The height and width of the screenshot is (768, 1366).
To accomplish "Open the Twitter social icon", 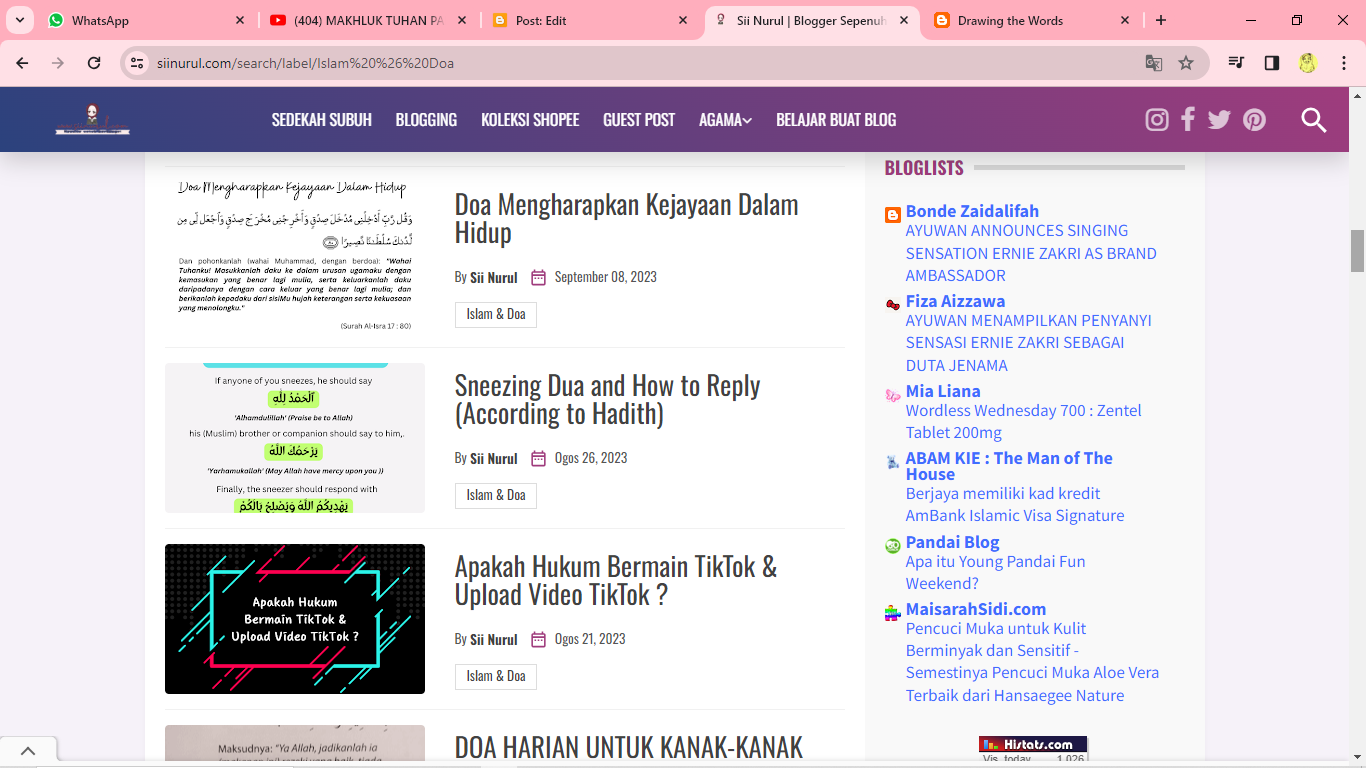I will coord(1219,120).
